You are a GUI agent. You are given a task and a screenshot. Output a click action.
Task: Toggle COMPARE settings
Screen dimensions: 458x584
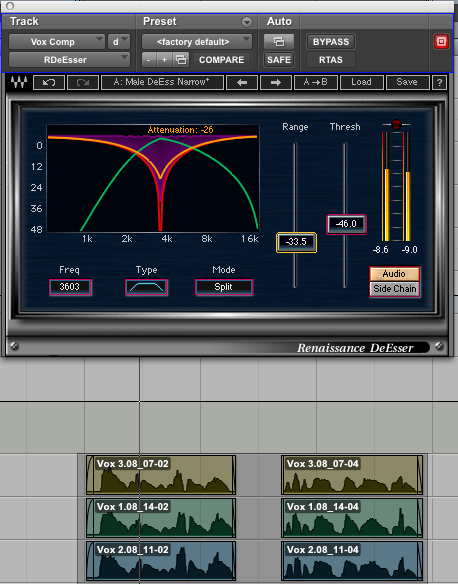(x=222, y=60)
